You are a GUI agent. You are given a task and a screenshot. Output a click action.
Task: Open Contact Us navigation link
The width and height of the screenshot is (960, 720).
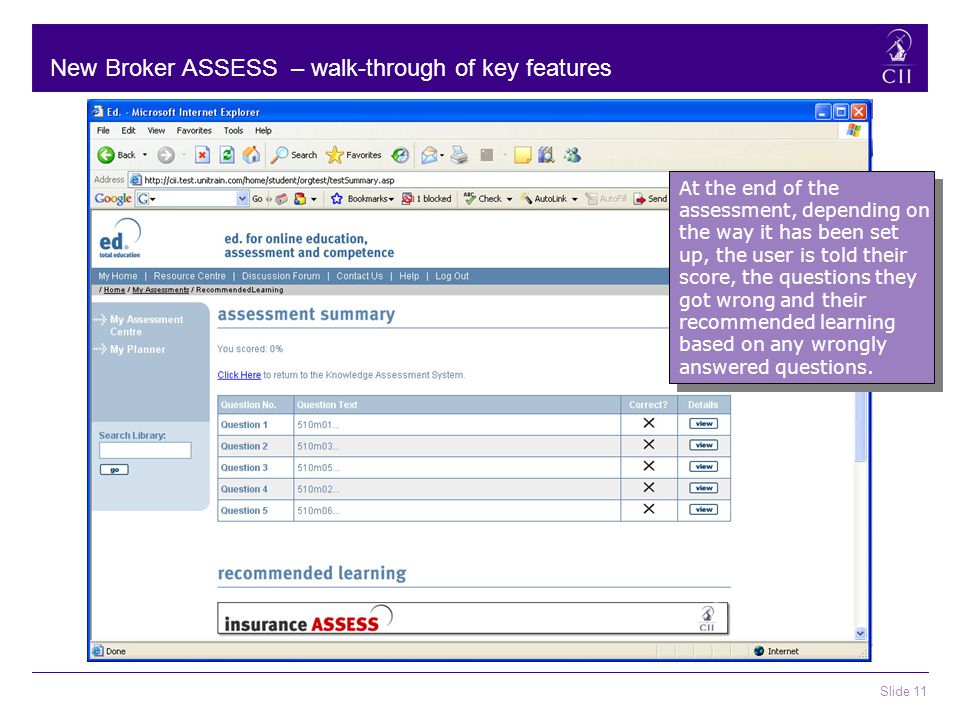[x=359, y=276]
